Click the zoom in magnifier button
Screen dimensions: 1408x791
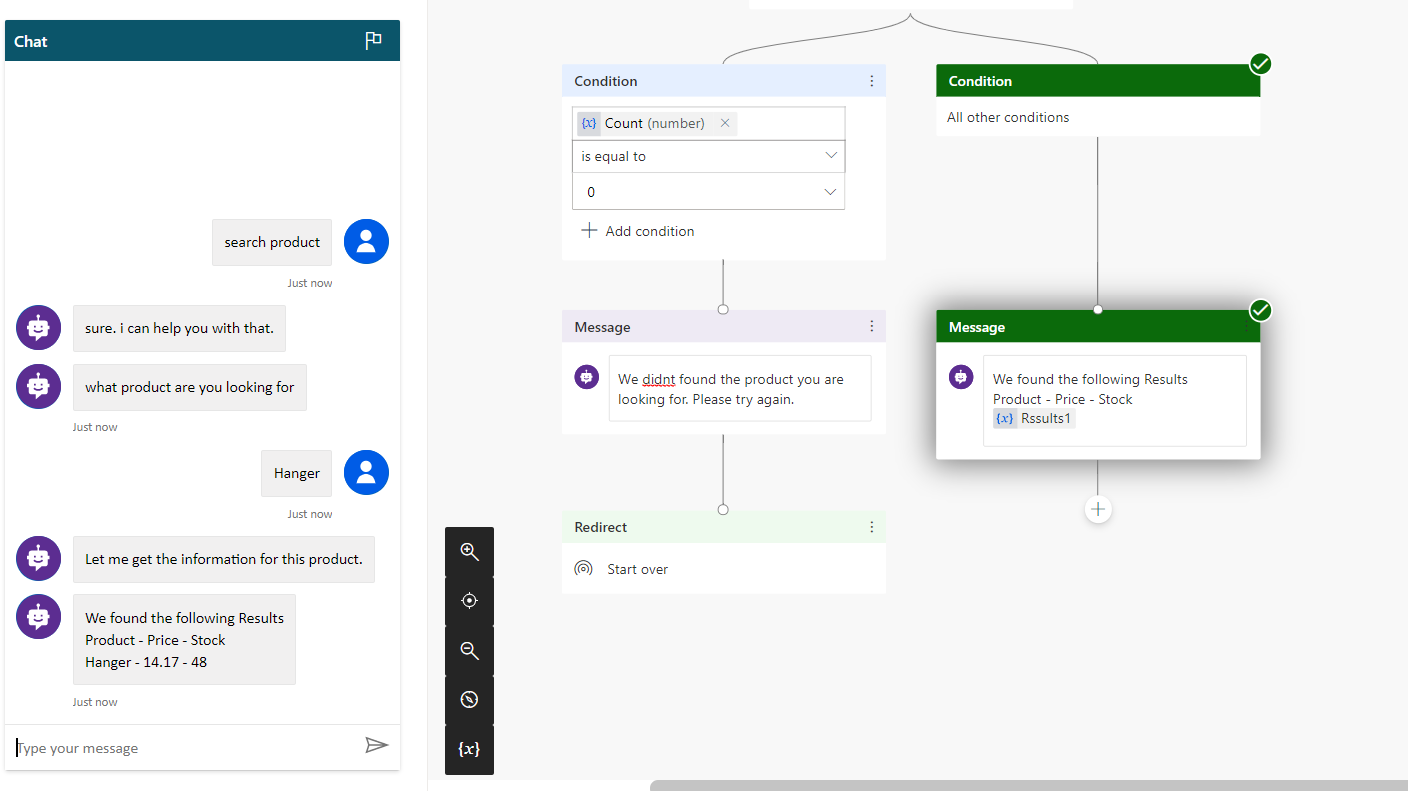tap(469, 552)
